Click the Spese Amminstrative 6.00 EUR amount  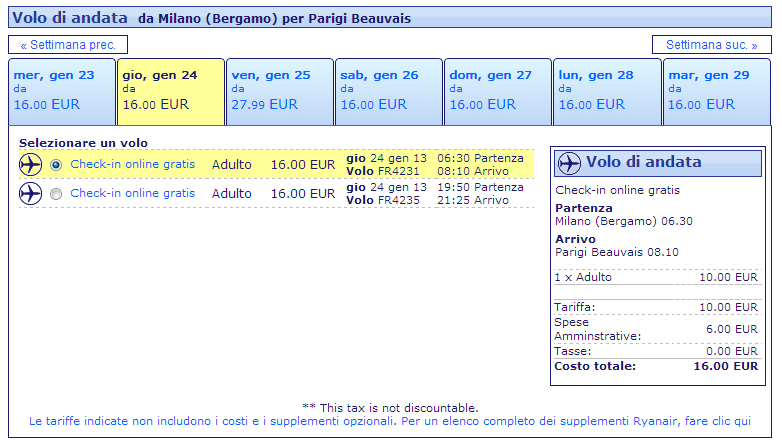732,329
